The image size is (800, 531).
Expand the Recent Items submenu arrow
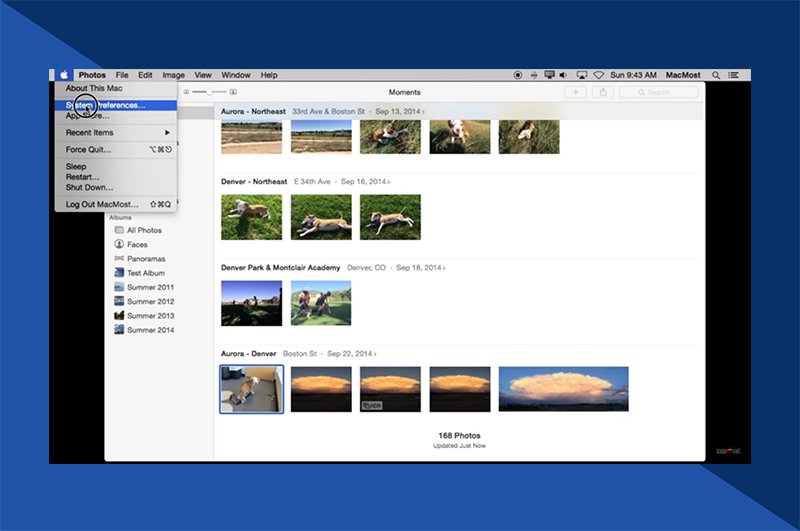tap(167, 133)
